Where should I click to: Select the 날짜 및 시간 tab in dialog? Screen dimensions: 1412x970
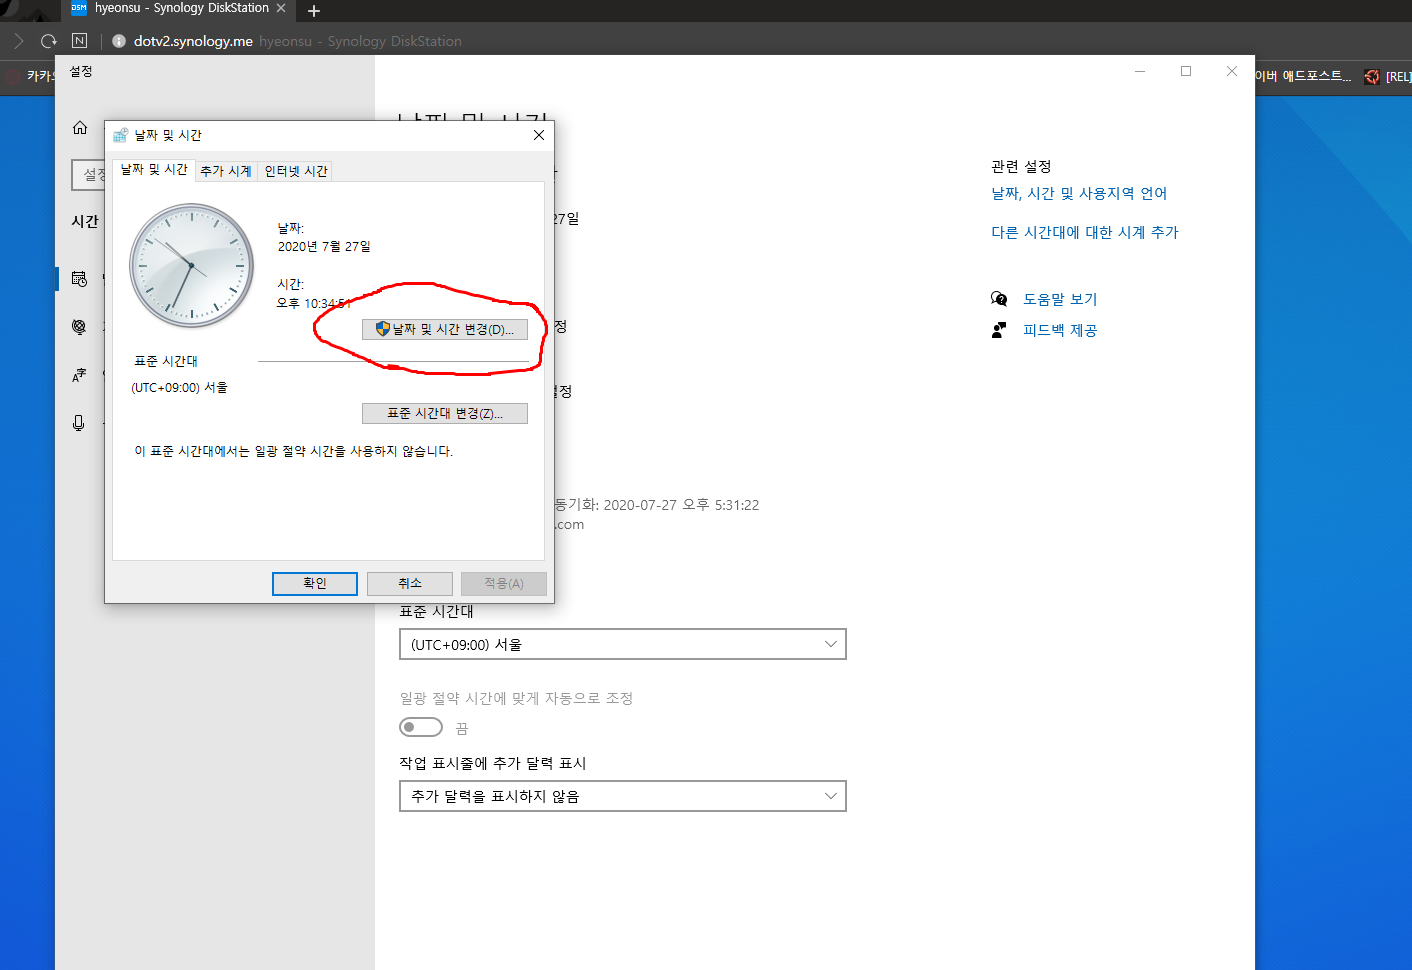[x=154, y=170]
